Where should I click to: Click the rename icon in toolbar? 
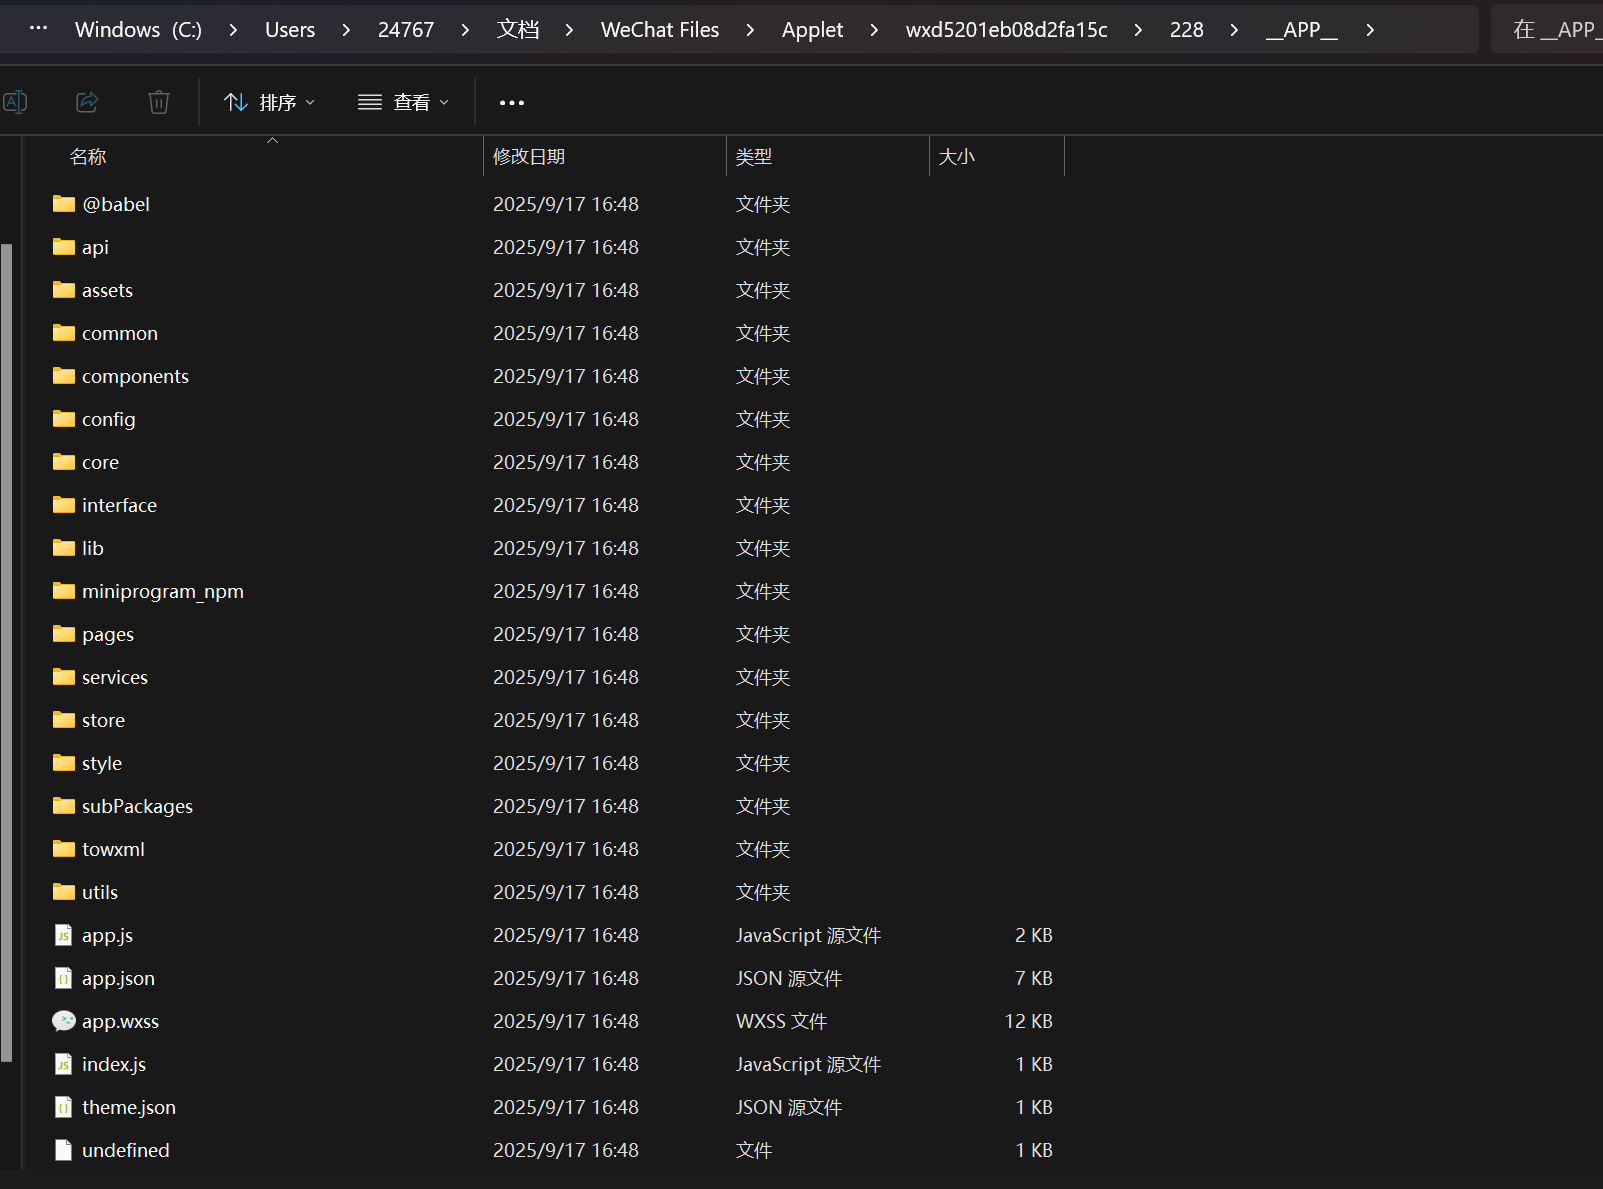15,102
